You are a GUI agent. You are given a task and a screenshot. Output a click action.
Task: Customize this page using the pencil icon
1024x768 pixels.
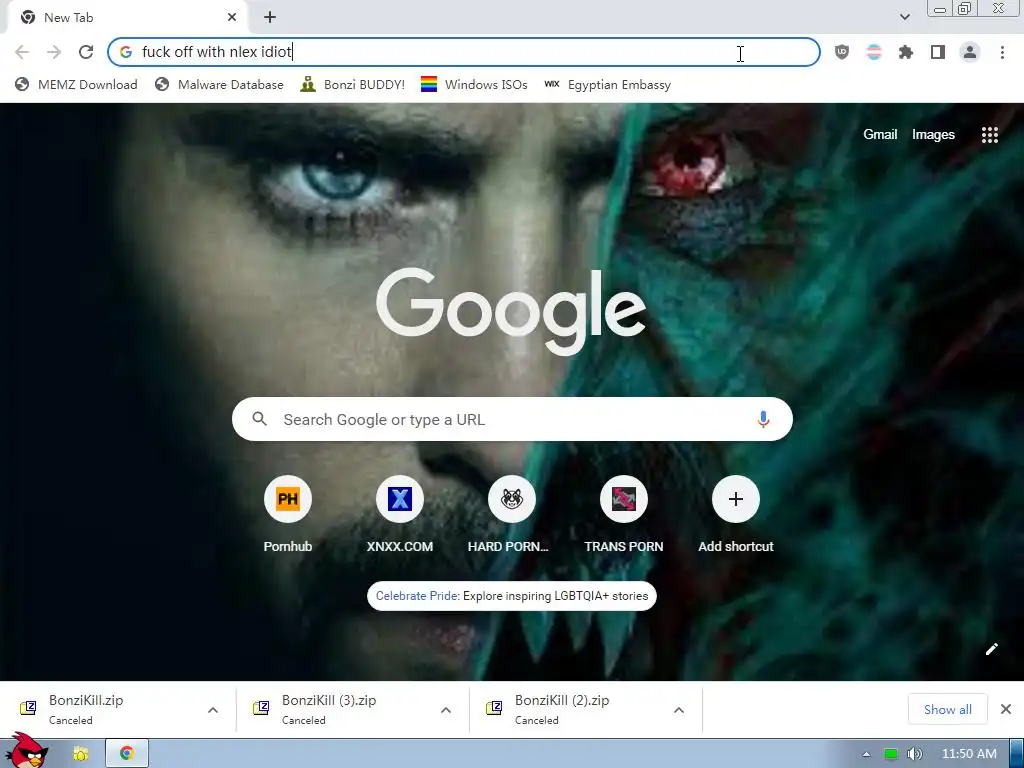click(991, 648)
